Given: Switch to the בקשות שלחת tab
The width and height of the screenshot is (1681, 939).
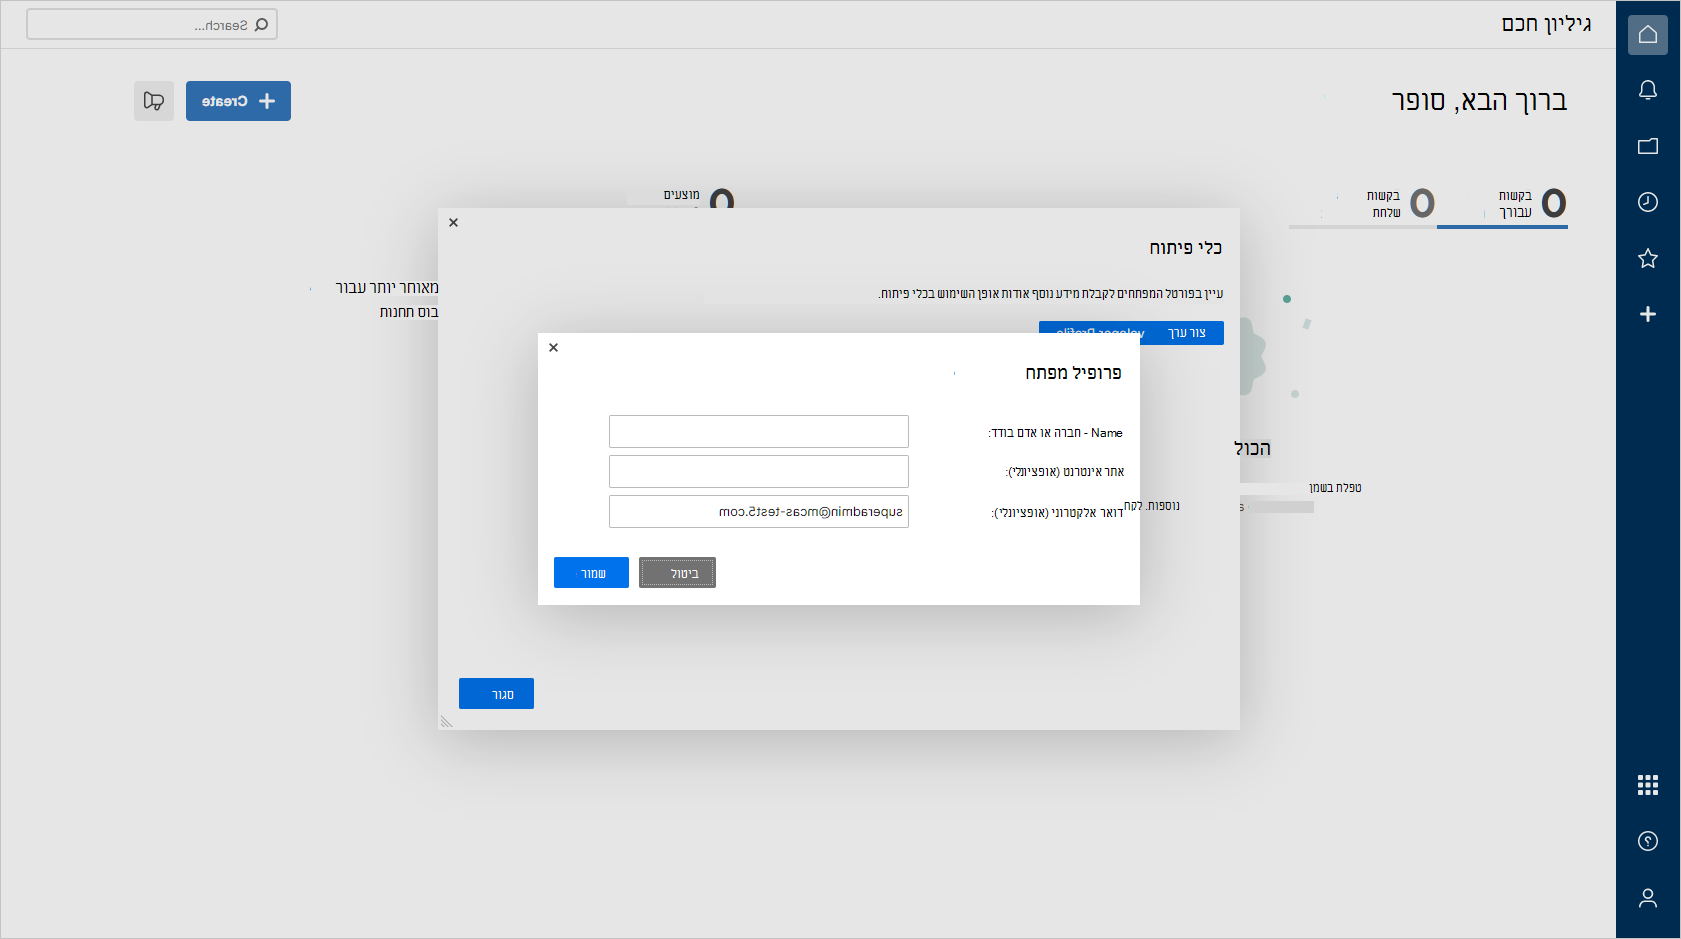Looking at the screenshot, I should [1363, 204].
